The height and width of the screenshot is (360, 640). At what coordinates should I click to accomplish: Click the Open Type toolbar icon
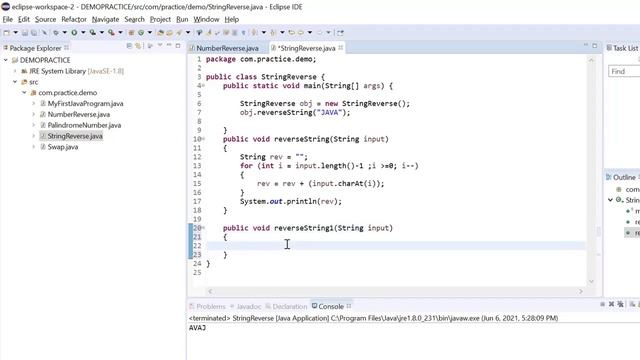coord(160,33)
